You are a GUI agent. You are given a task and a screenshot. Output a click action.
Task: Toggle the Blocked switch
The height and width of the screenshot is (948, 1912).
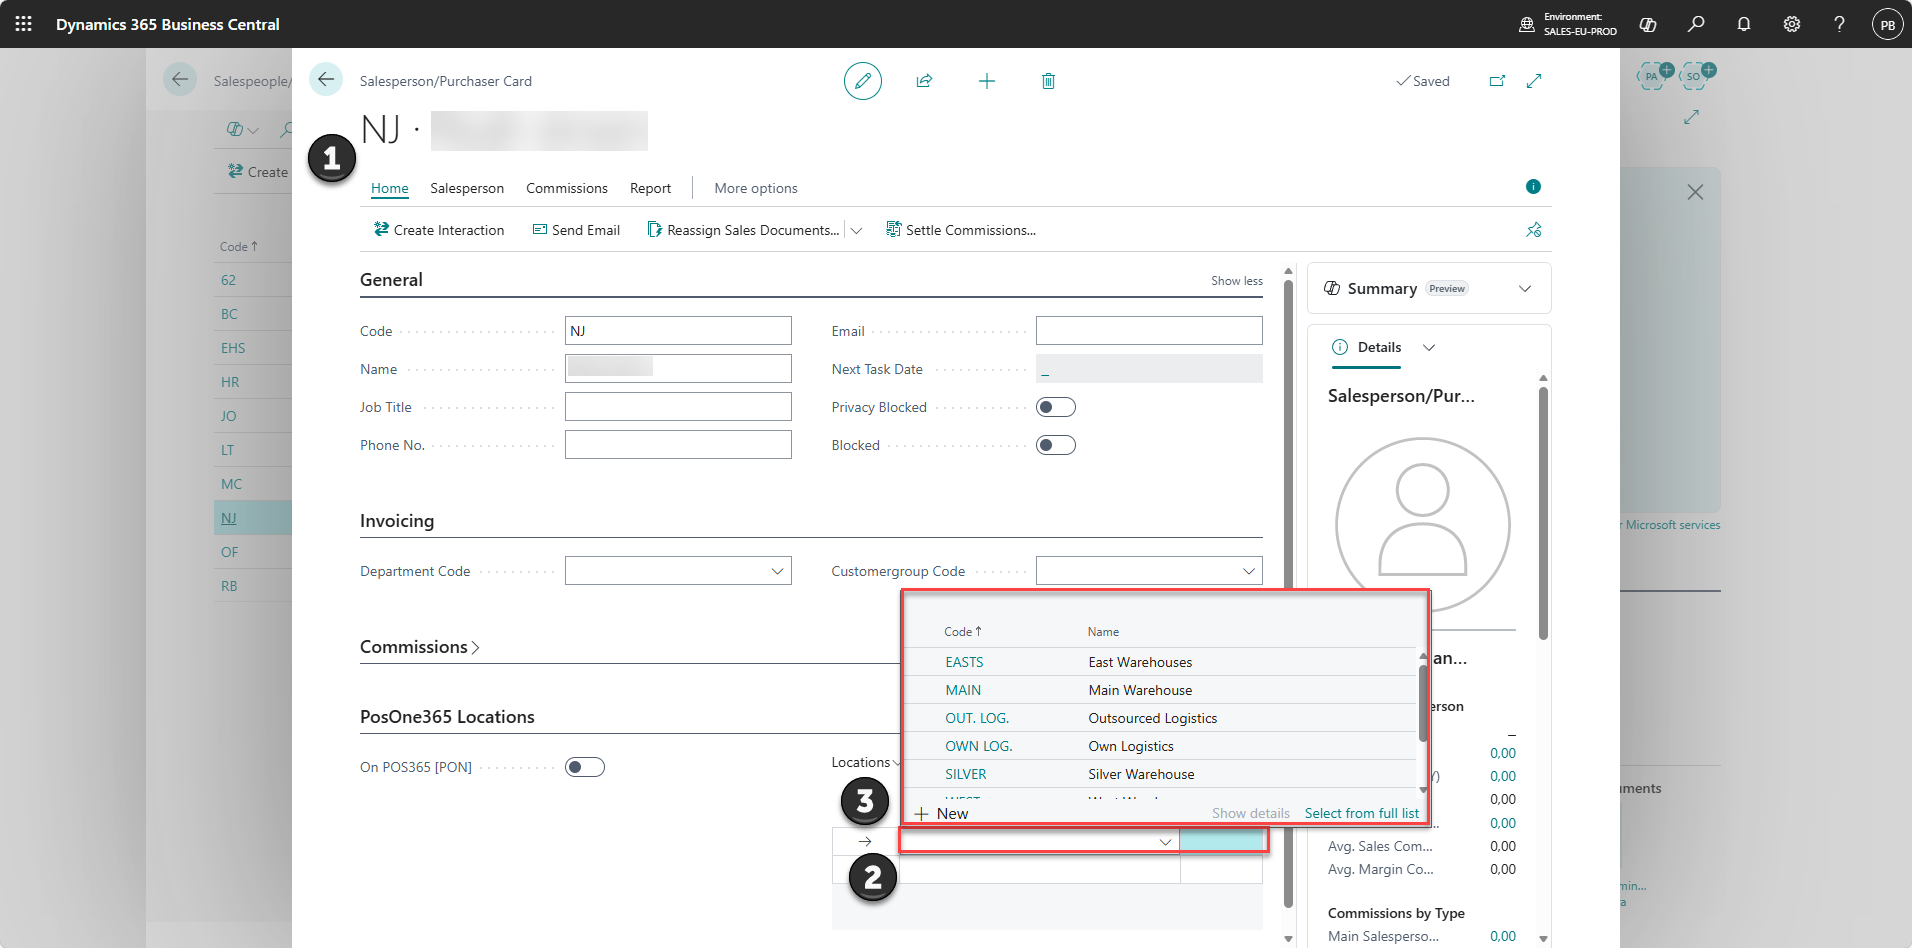pyautogui.click(x=1056, y=445)
